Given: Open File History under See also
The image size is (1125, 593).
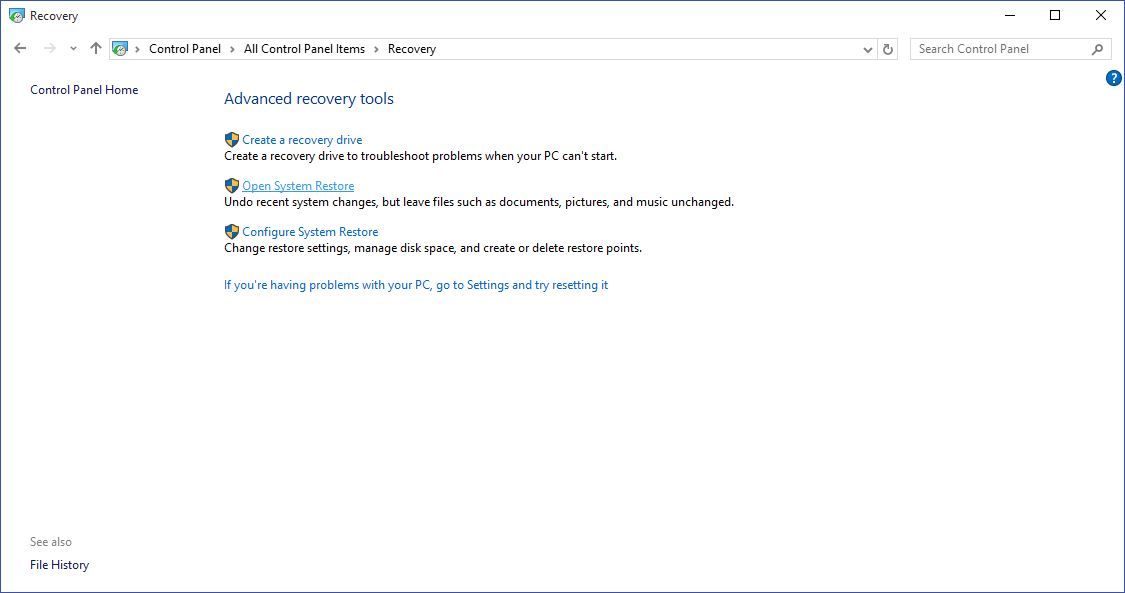Looking at the screenshot, I should click(x=59, y=564).
